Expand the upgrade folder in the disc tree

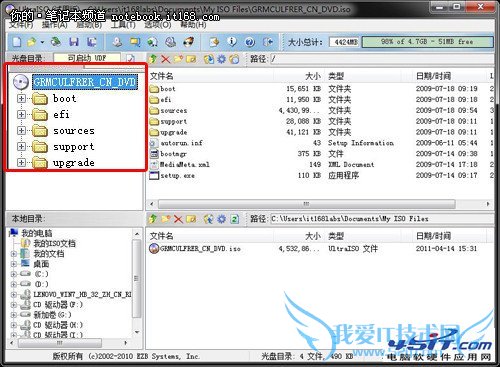click(x=21, y=162)
